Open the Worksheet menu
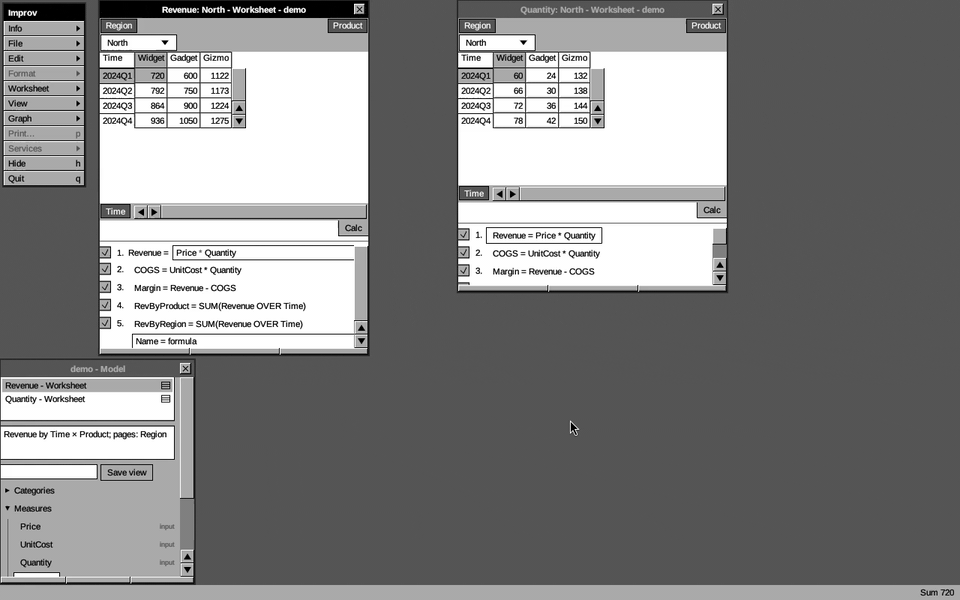The image size is (960, 600). (x=43, y=88)
